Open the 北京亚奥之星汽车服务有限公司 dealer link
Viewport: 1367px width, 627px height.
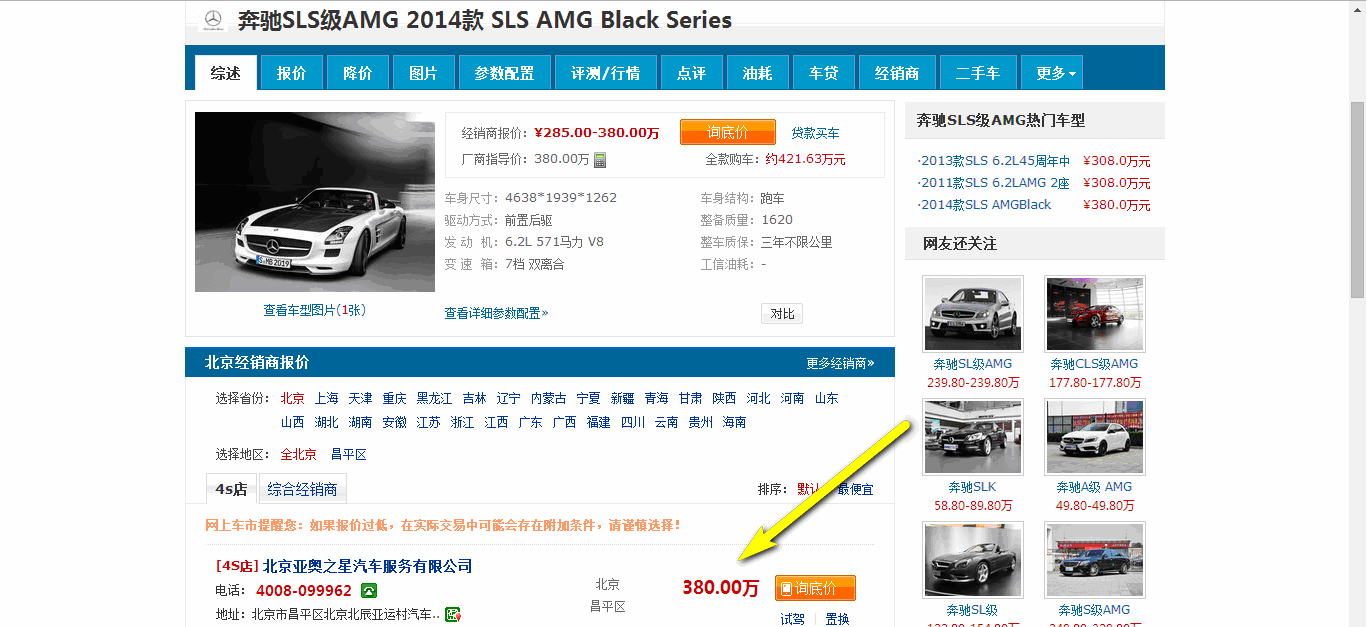pyautogui.click(x=368, y=566)
